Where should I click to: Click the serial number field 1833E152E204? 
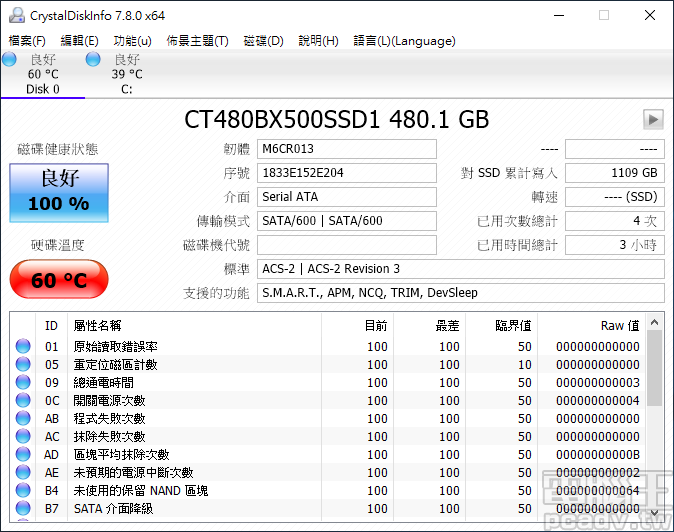point(347,173)
